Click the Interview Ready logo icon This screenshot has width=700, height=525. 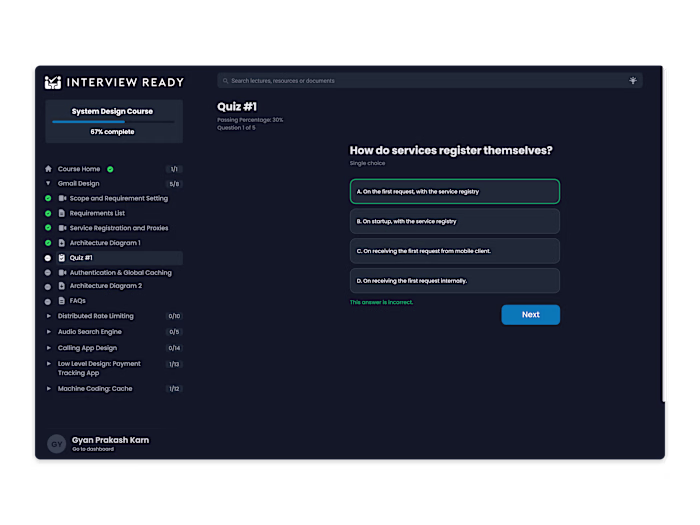click(x=53, y=82)
